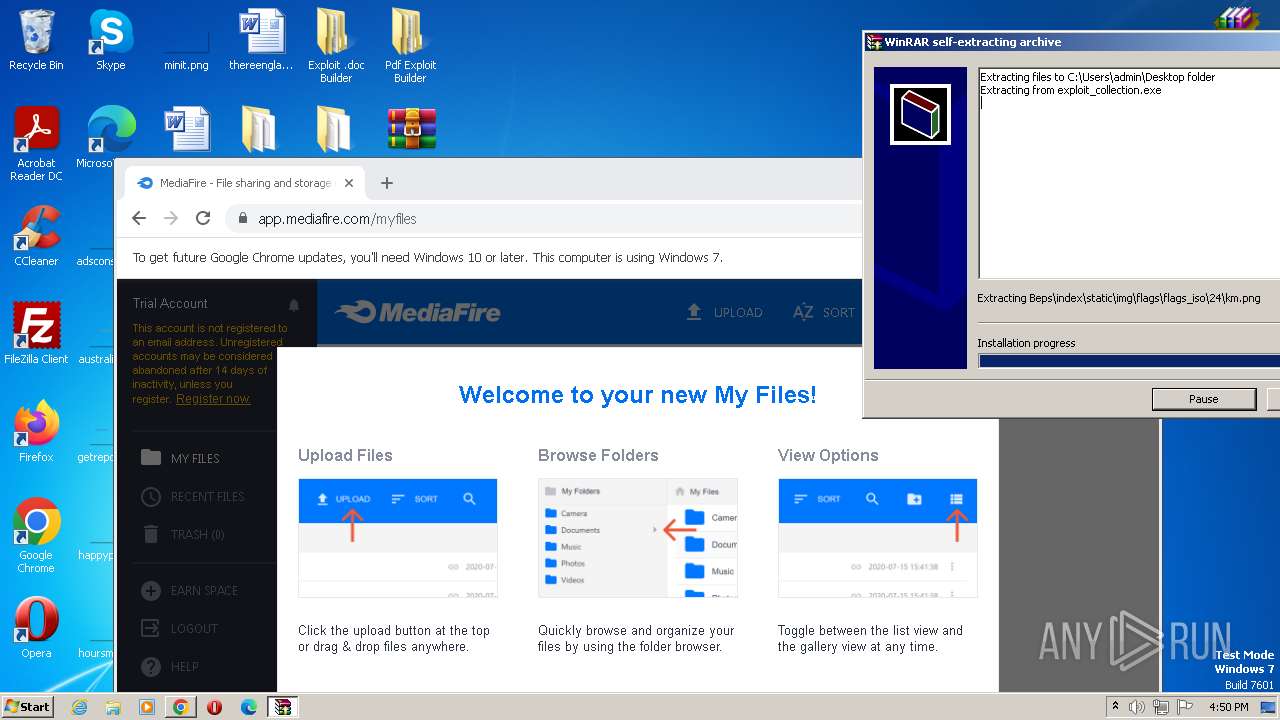Open a new Chrome tab

coord(387,183)
